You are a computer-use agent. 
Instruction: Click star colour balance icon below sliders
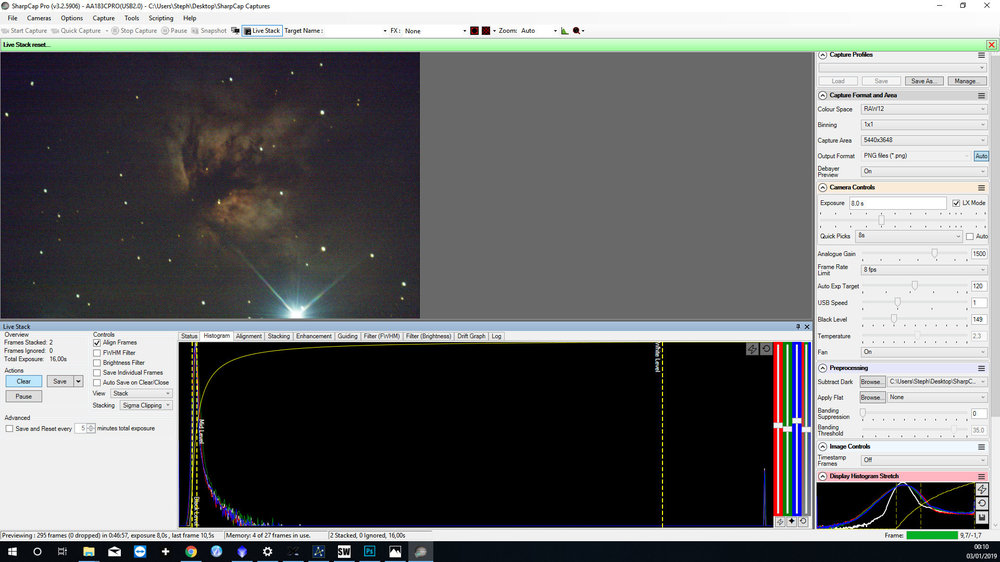coord(791,521)
